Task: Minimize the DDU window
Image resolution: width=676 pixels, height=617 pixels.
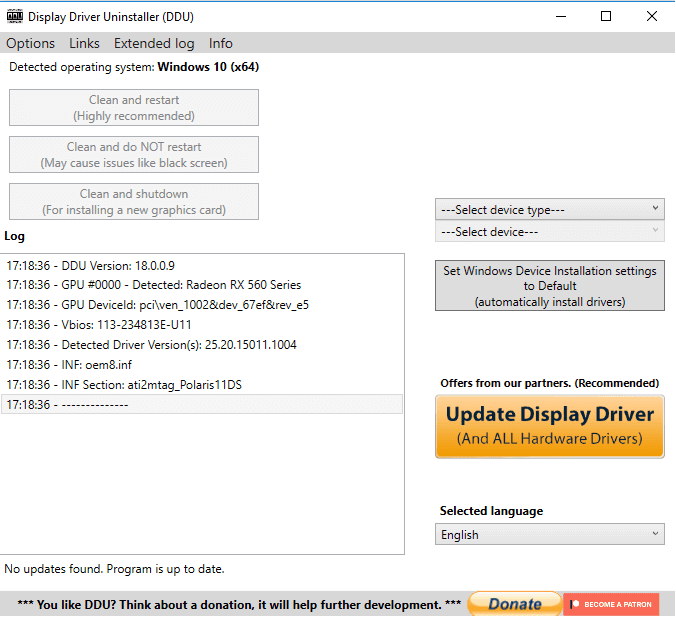Action: [x=561, y=16]
